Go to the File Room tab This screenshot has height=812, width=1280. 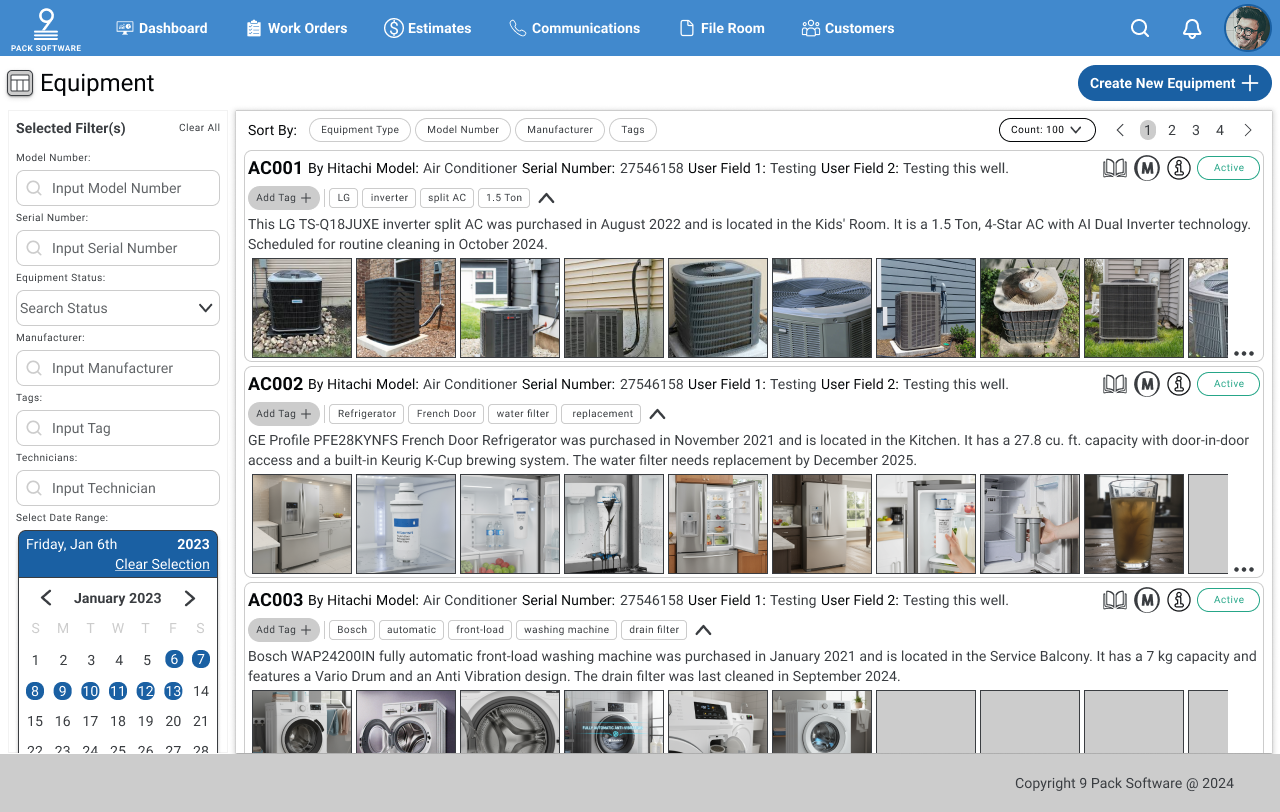click(721, 28)
